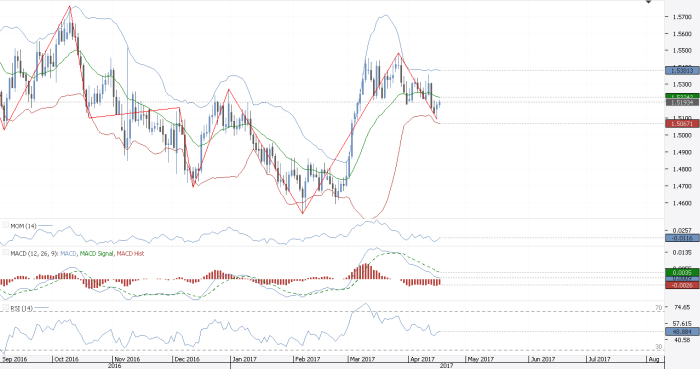Click the small box icon beside MACD (12, 26, 9)

click(5, 253)
